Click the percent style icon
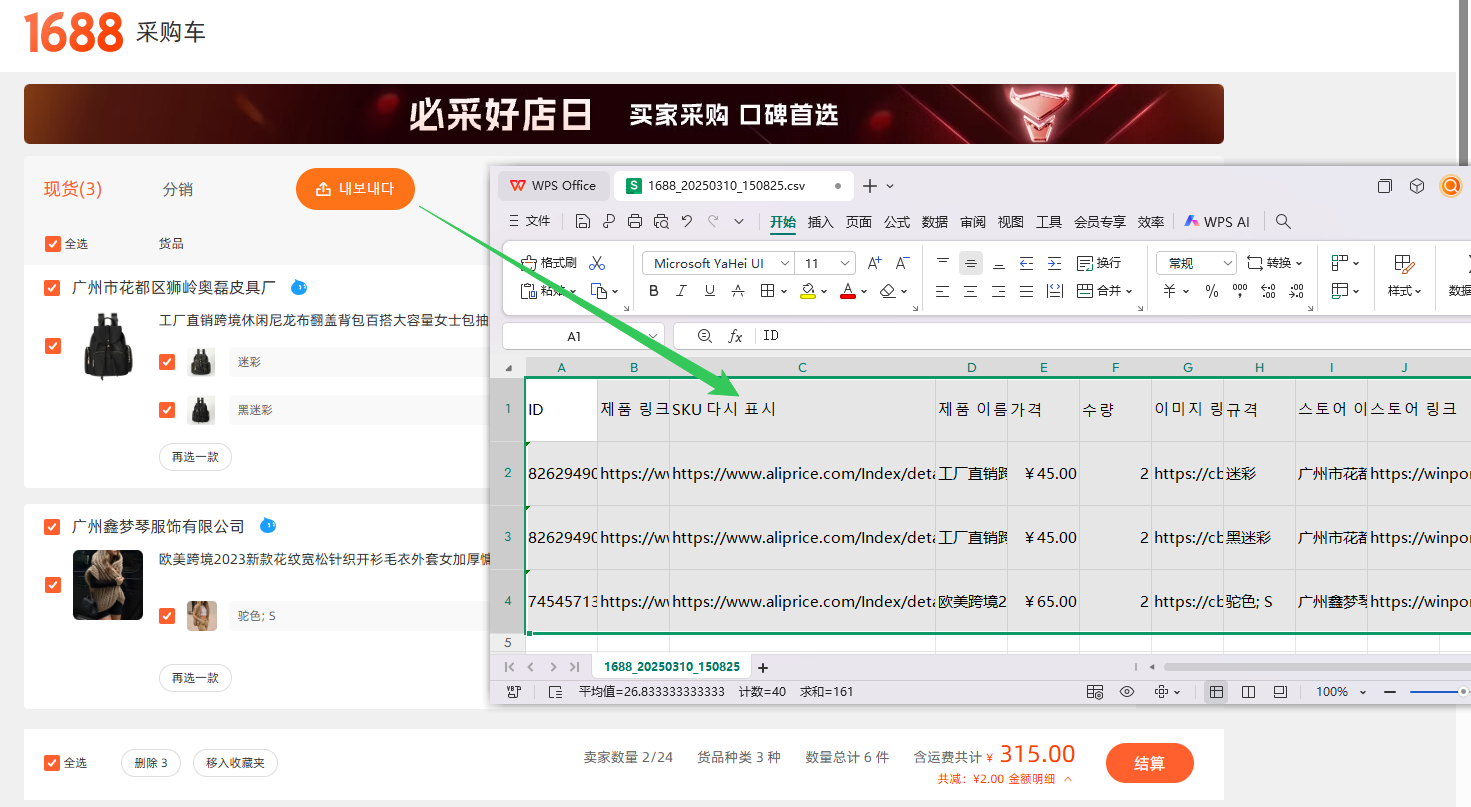 [1212, 291]
